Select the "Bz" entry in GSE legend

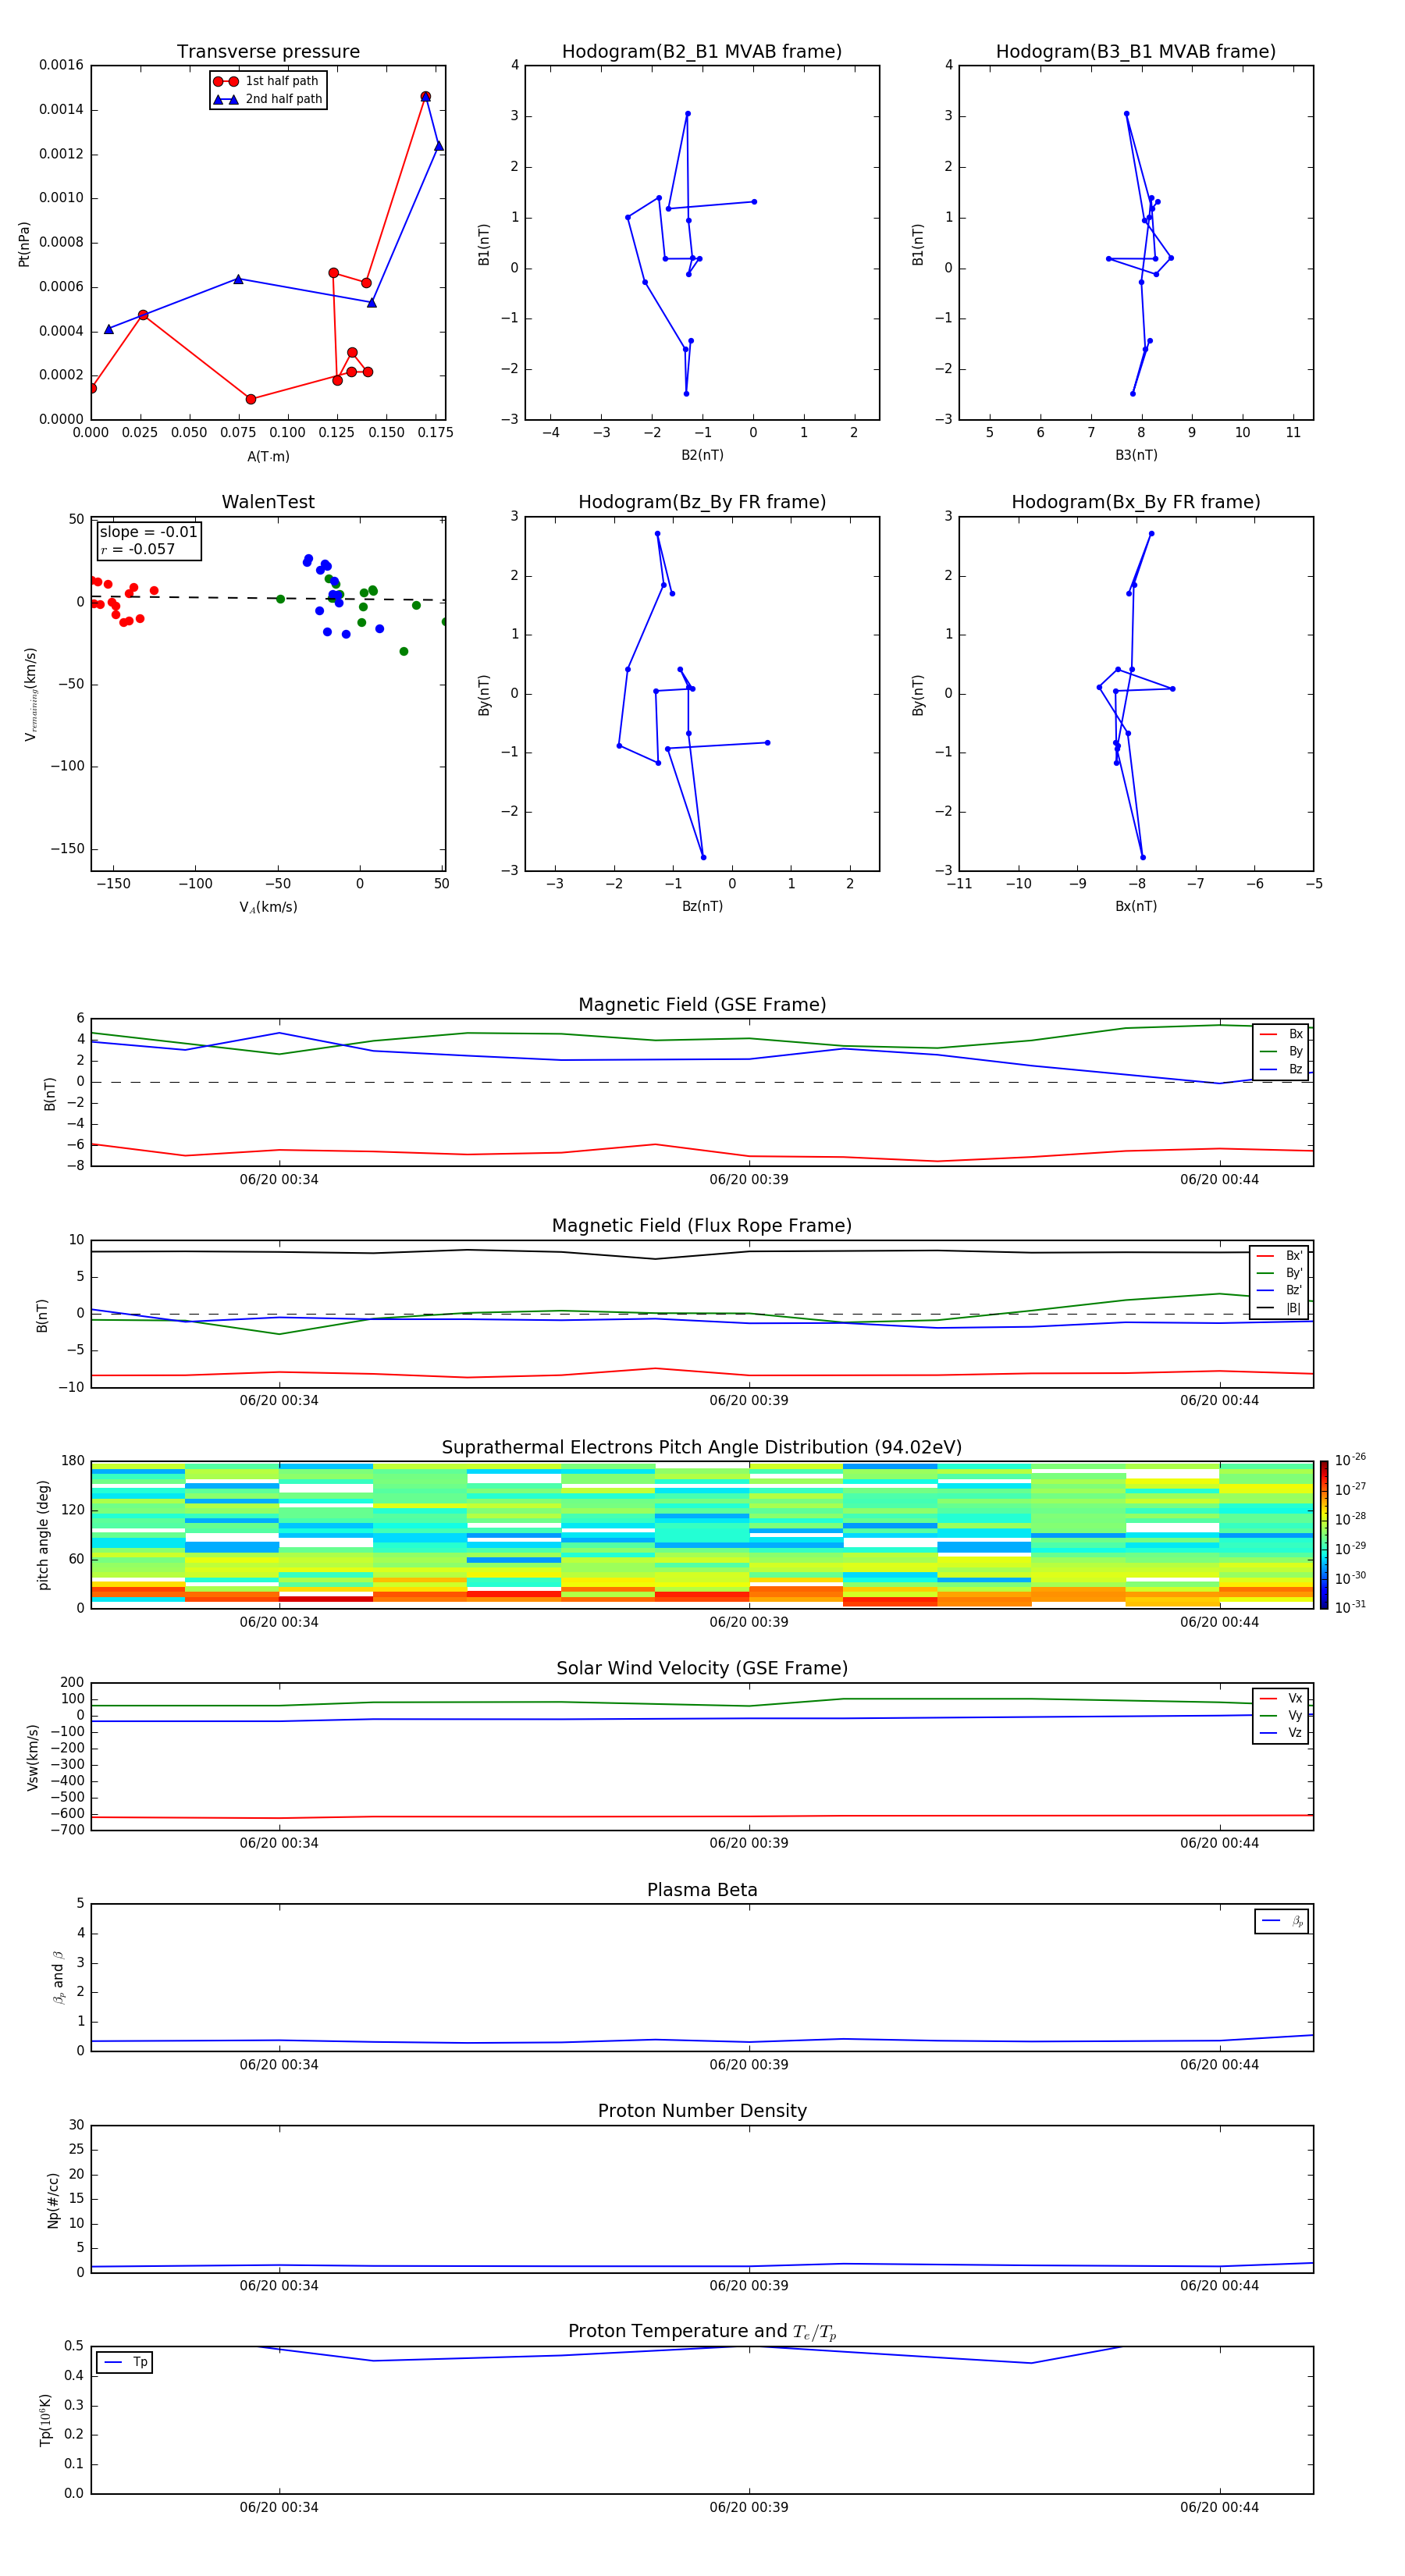click(1281, 1069)
